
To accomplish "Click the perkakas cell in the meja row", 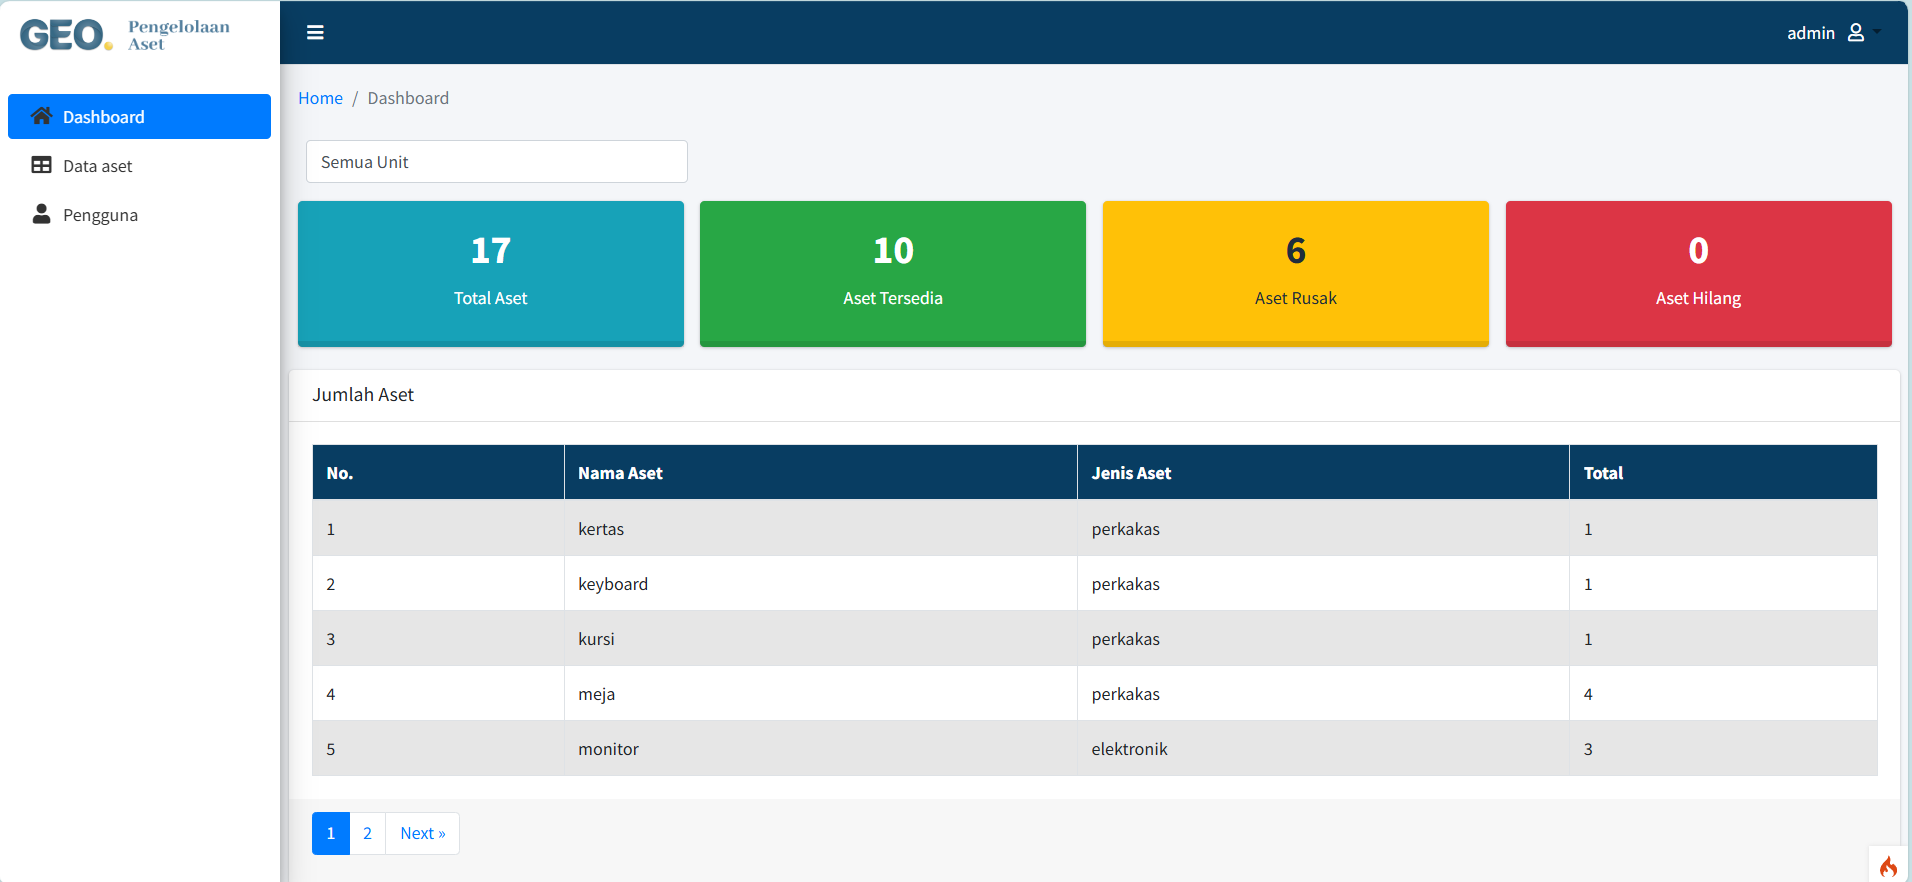I will pyautogui.click(x=1323, y=694).
